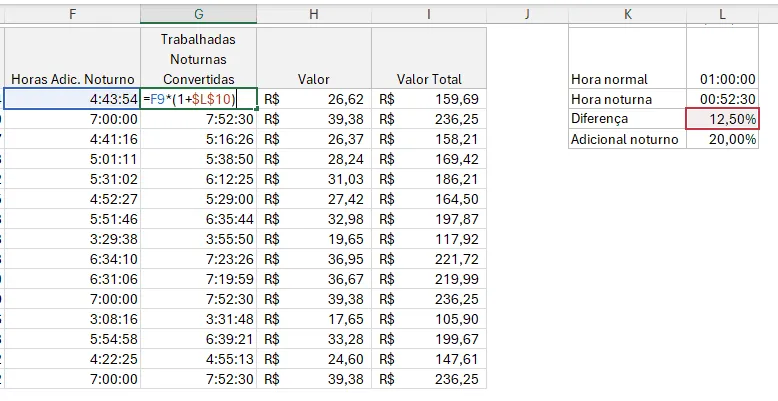Select the 20,00% value cell

tap(722, 139)
